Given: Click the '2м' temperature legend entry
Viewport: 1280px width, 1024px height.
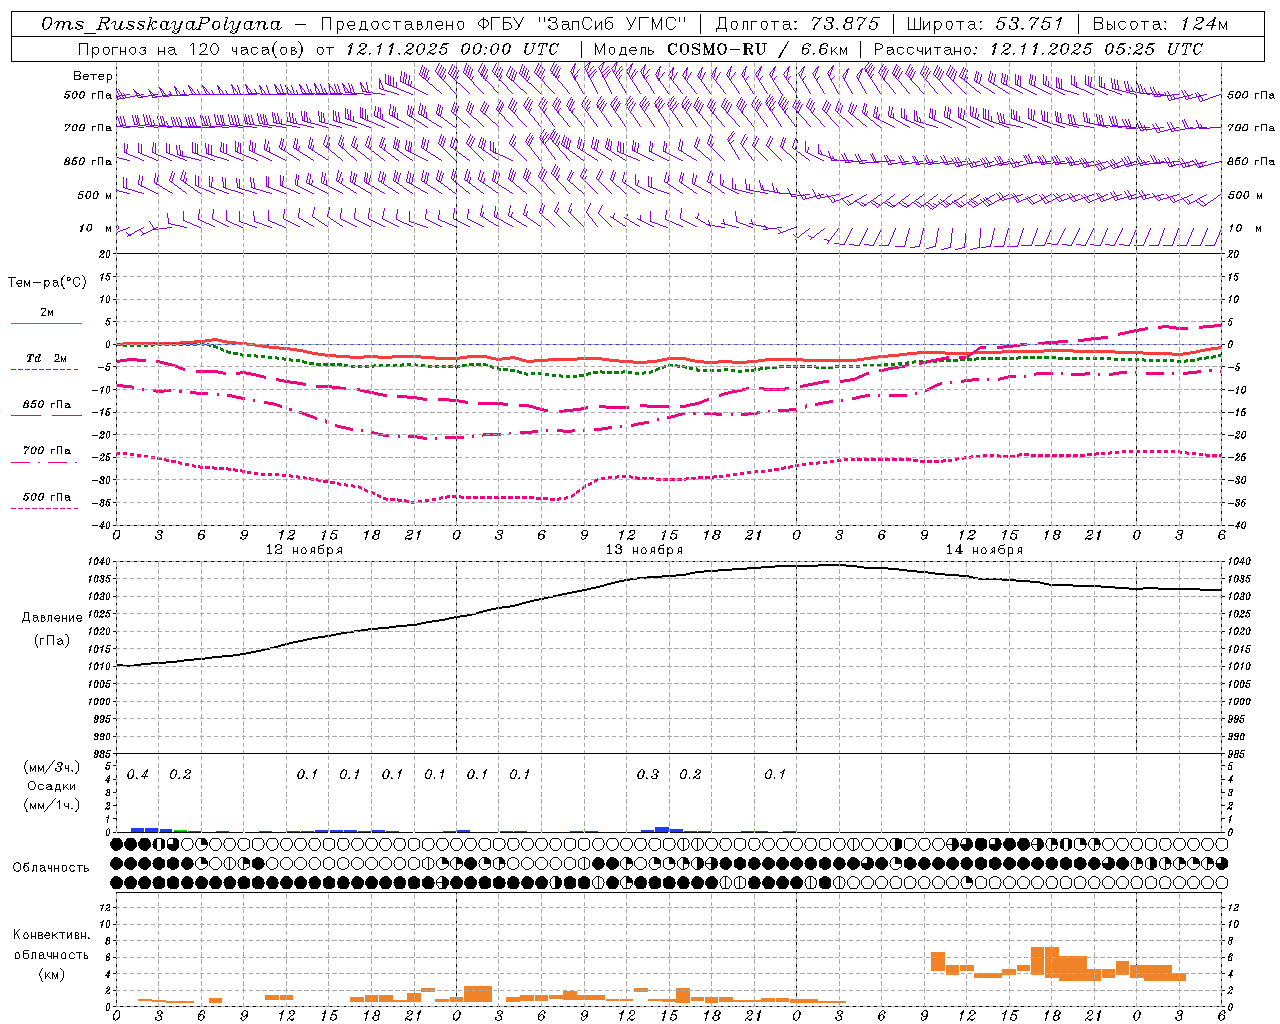Looking at the screenshot, I should [x=47, y=313].
